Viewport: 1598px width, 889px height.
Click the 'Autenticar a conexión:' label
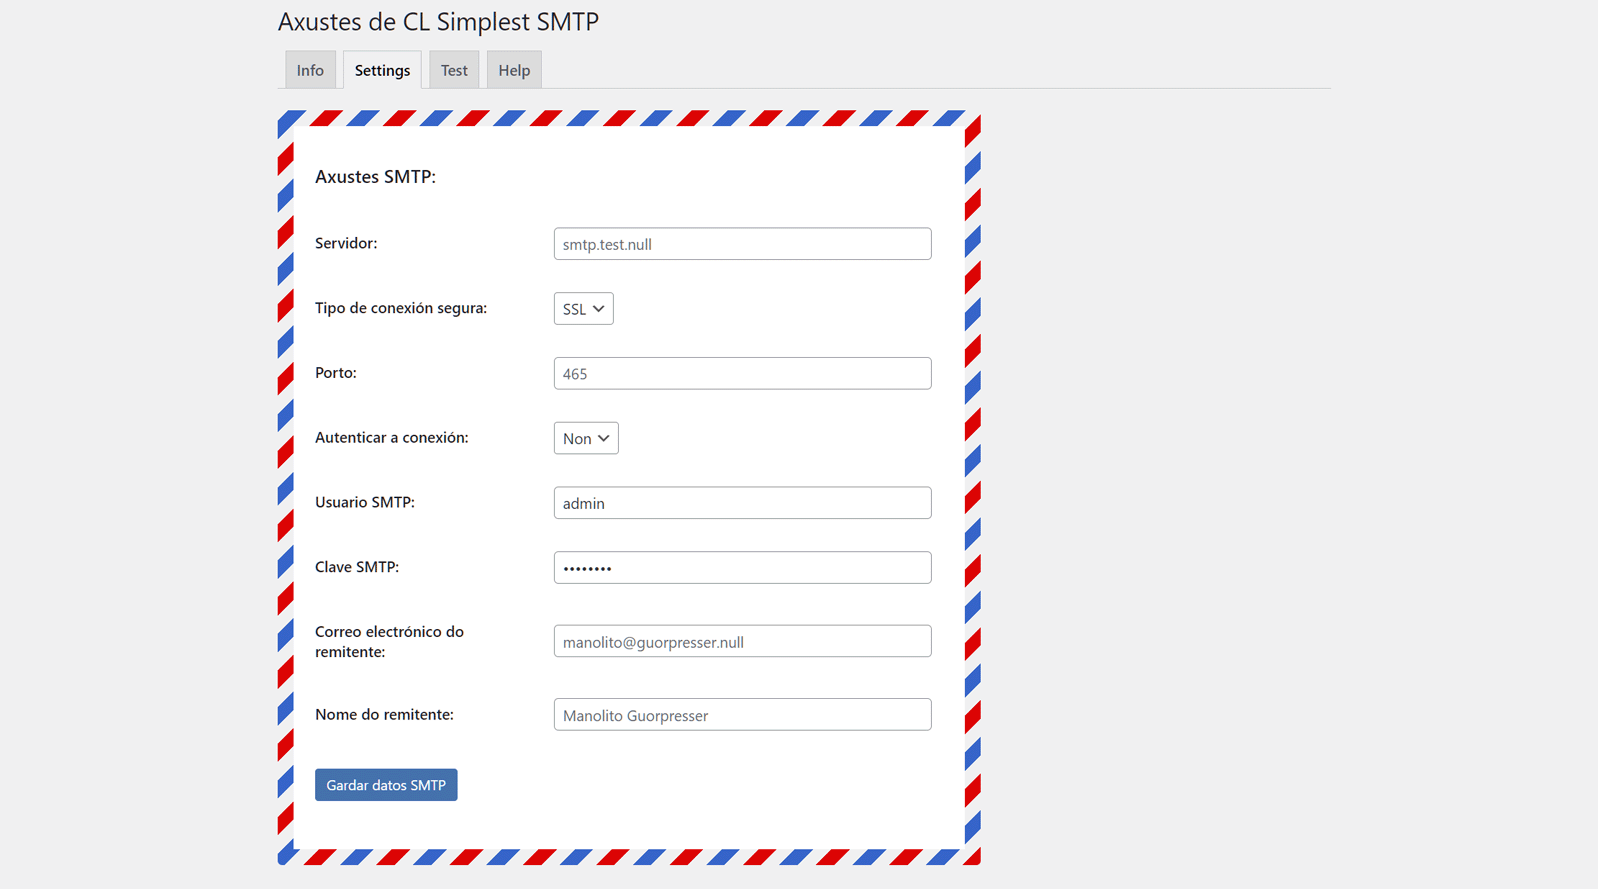coord(391,438)
